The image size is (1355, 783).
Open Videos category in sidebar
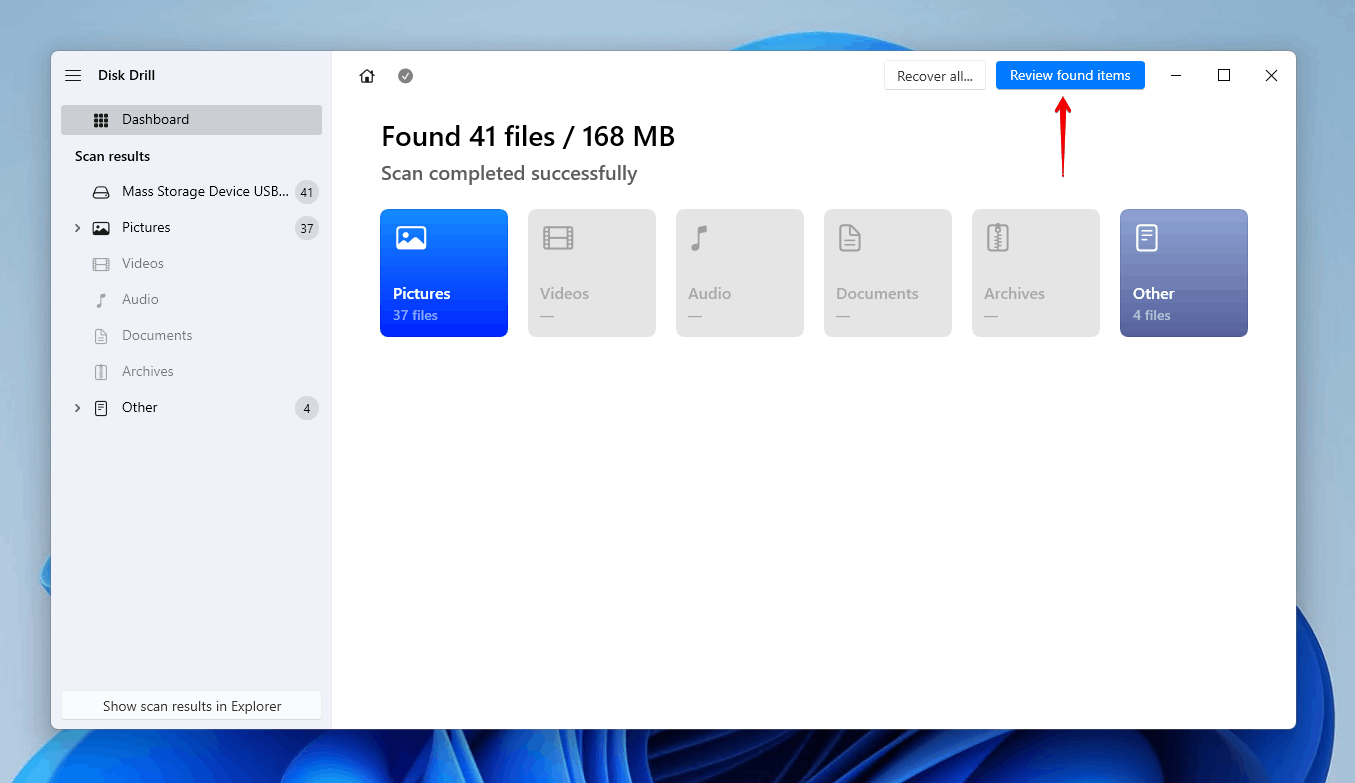(x=191, y=264)
